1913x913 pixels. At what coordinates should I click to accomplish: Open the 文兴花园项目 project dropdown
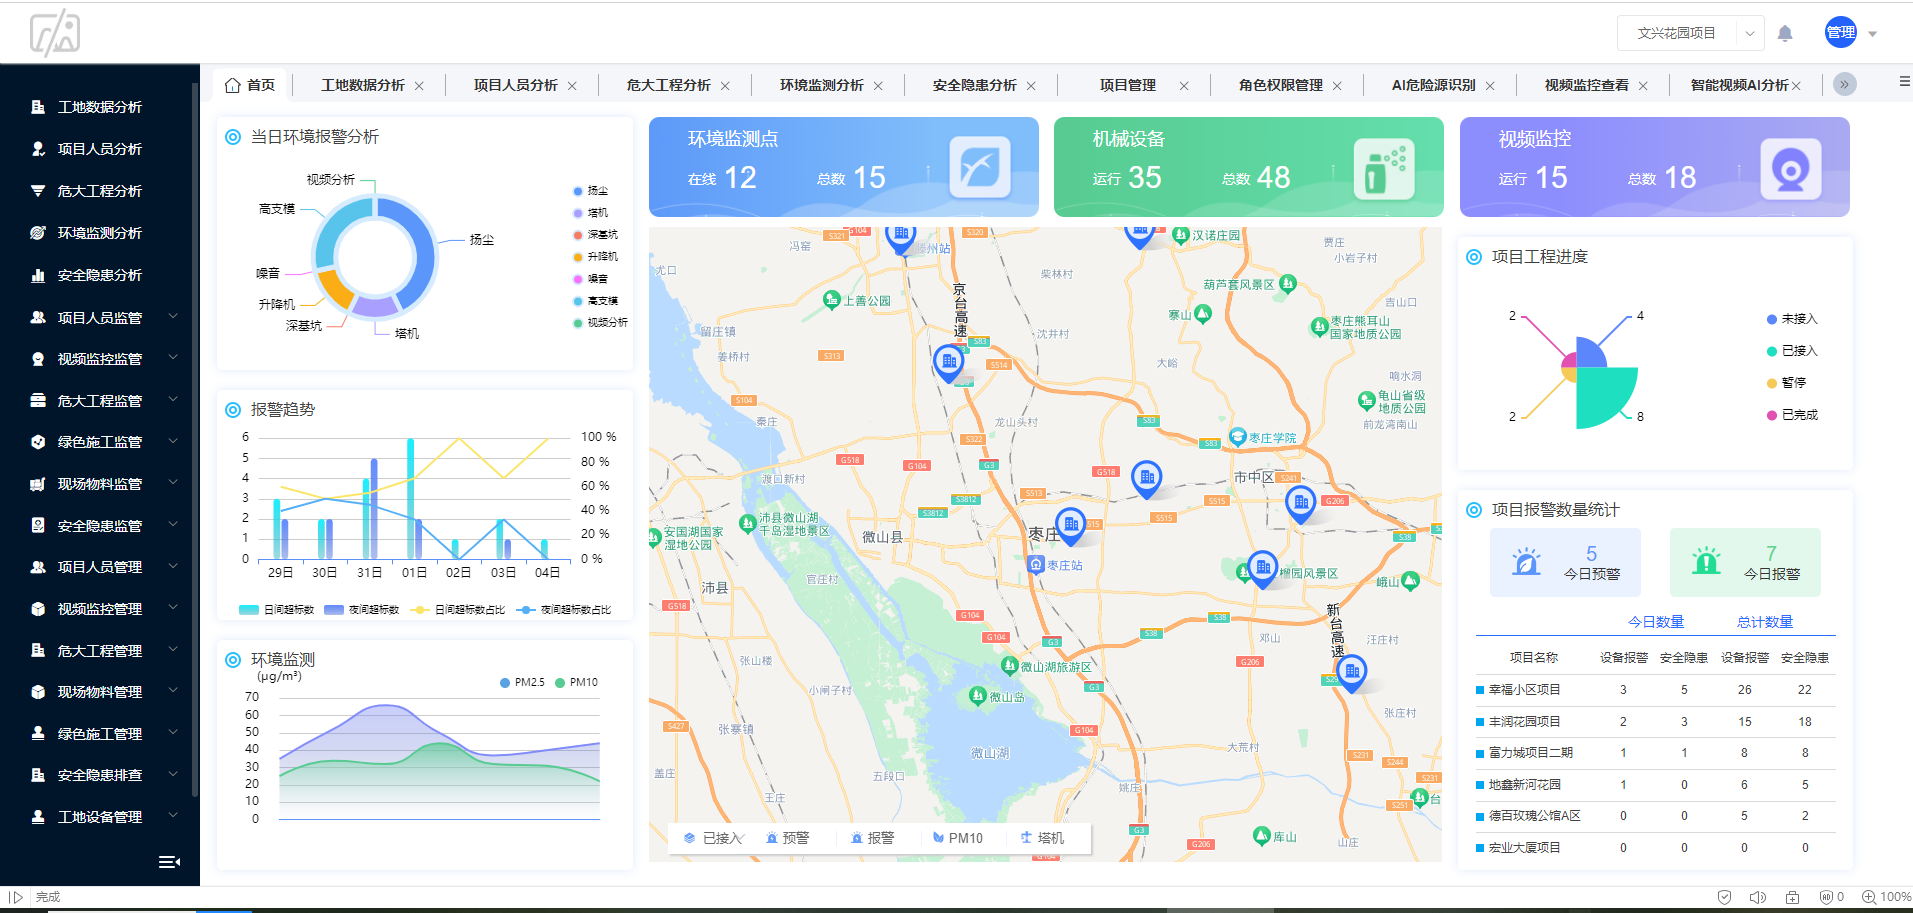(x=1688, y=33)
